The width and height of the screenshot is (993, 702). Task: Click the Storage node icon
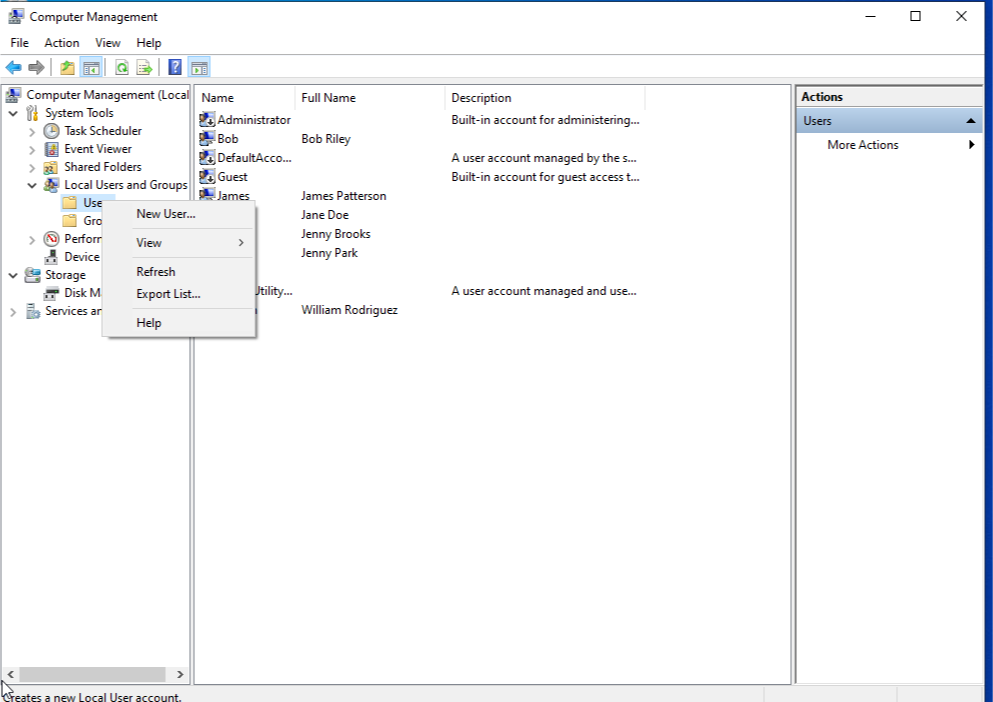pos(32,275)
